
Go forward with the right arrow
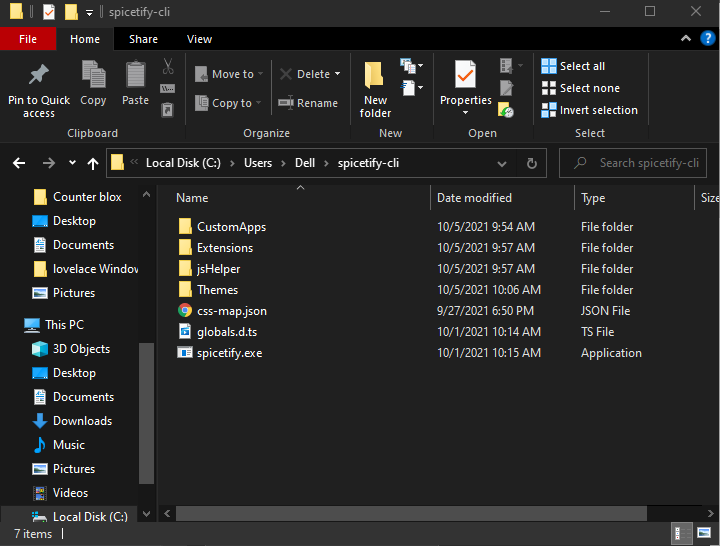point(49,163)
